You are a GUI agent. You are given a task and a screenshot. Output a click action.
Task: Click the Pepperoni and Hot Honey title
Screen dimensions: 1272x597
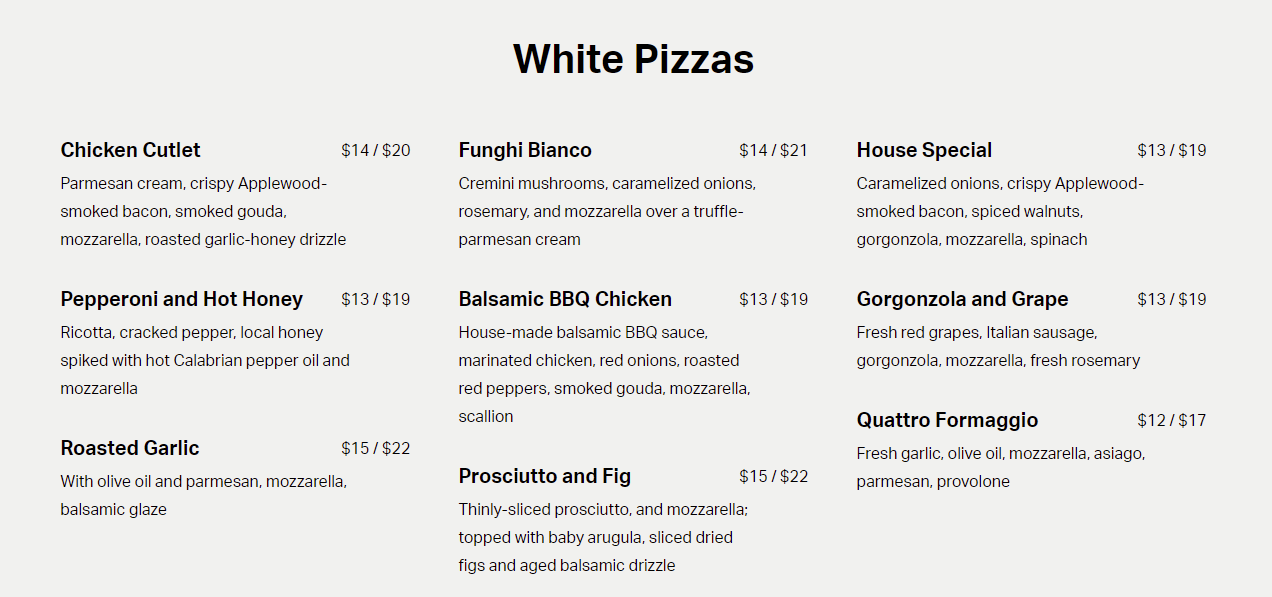tap(181, 299)
